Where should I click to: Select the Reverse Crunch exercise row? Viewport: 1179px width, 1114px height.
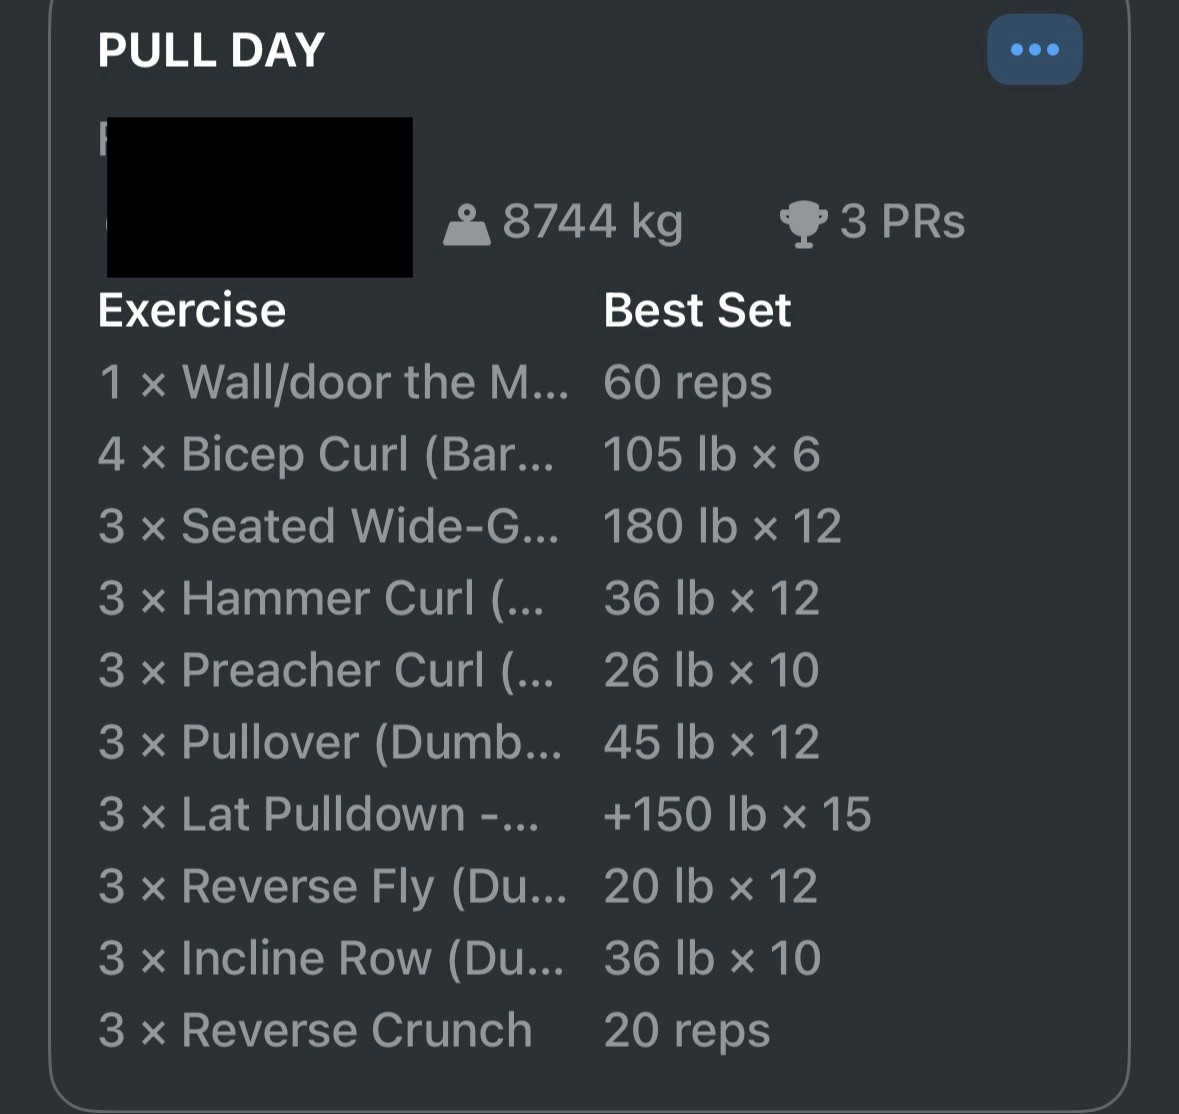[x=315, y=1030]
